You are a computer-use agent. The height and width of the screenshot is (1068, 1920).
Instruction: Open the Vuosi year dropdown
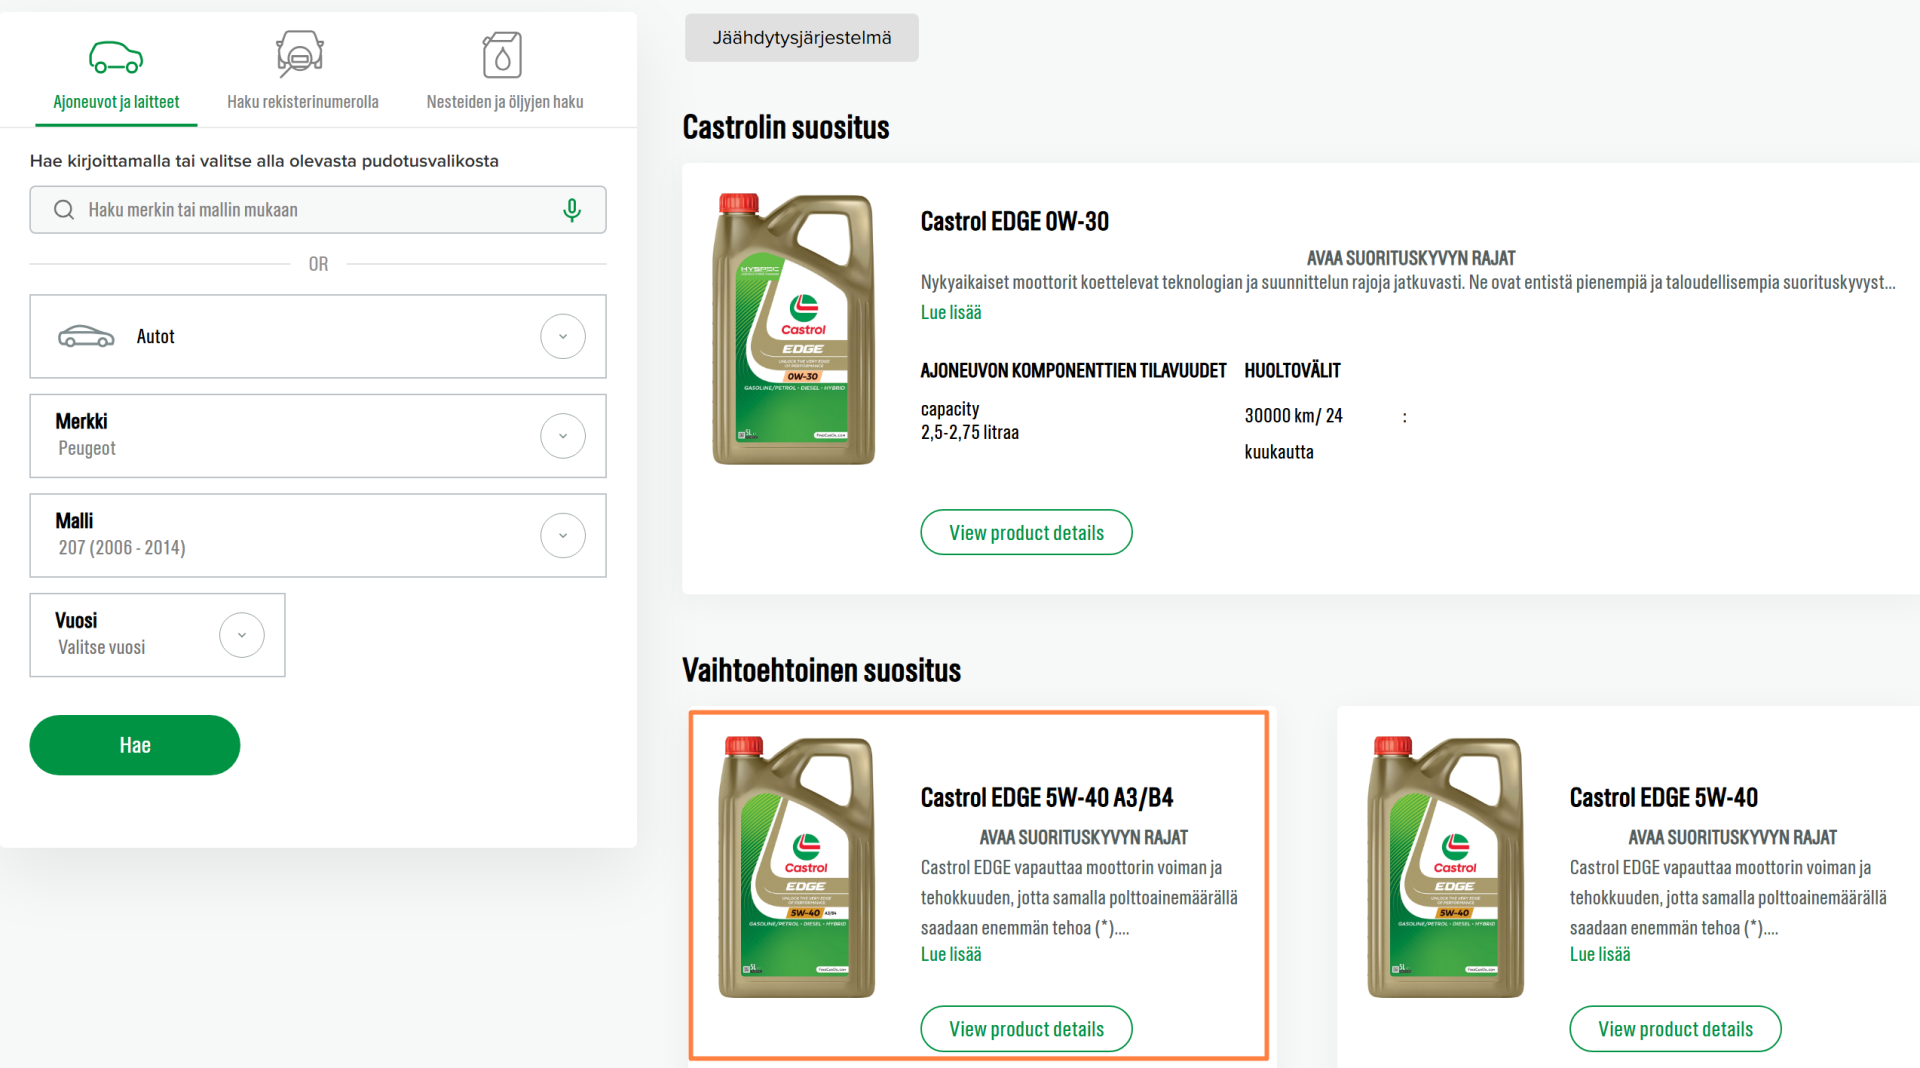coord(157,635)
